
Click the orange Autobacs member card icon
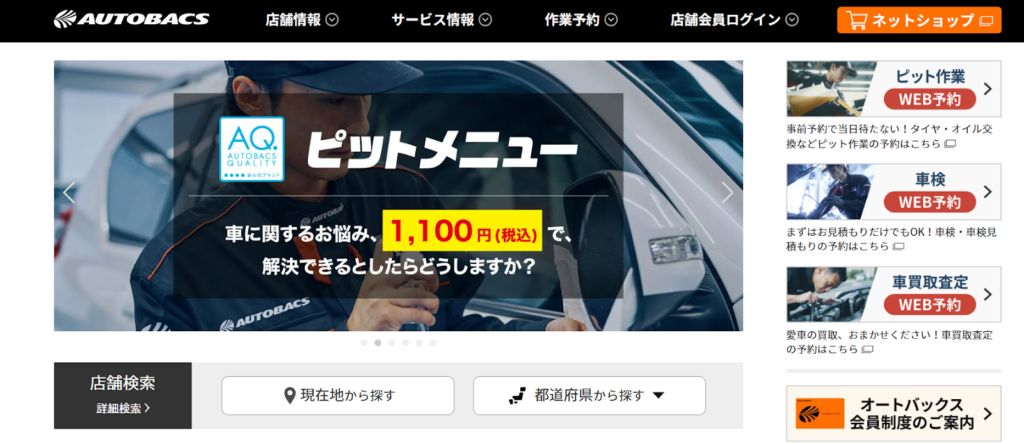pyautogui.click(x=820, y=413)
